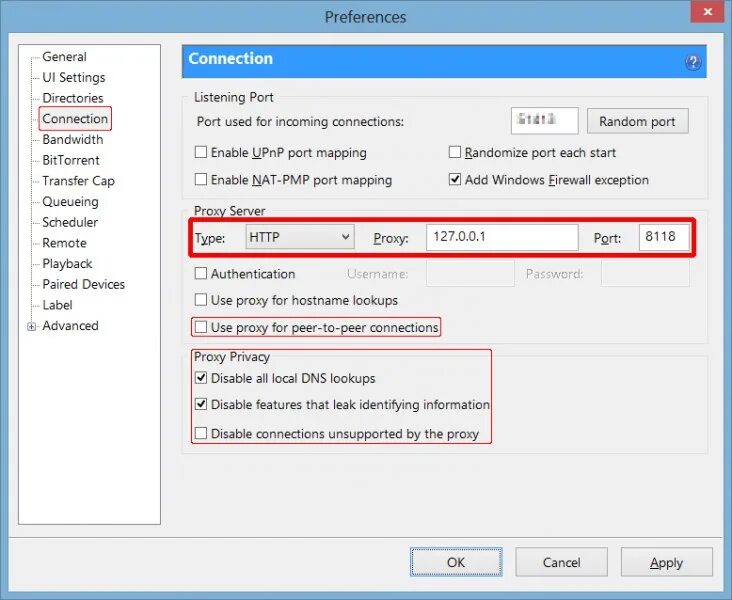Click the proxy Port field
Screen dimensions: 732x600
click(x=664, y=237)
